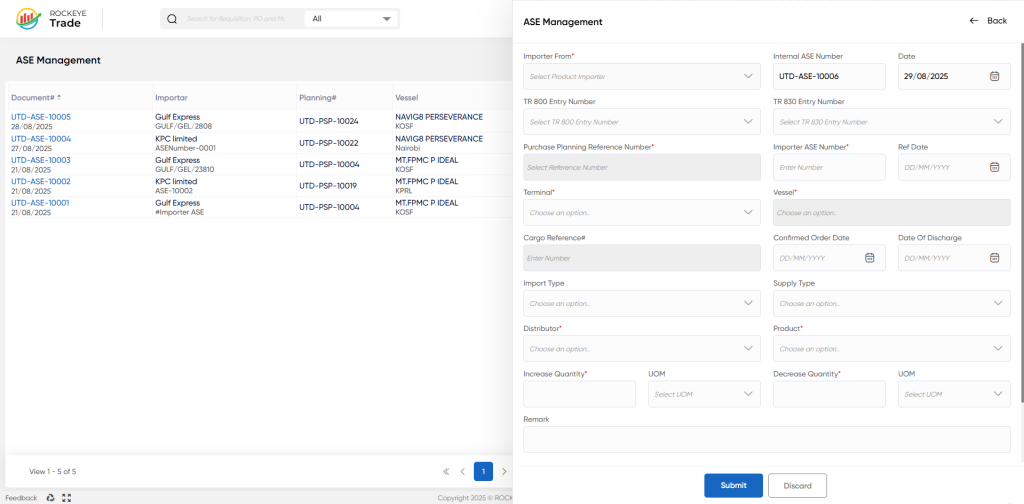
Task: Open Importer From dropdown
Action: (x=642, y=76)
